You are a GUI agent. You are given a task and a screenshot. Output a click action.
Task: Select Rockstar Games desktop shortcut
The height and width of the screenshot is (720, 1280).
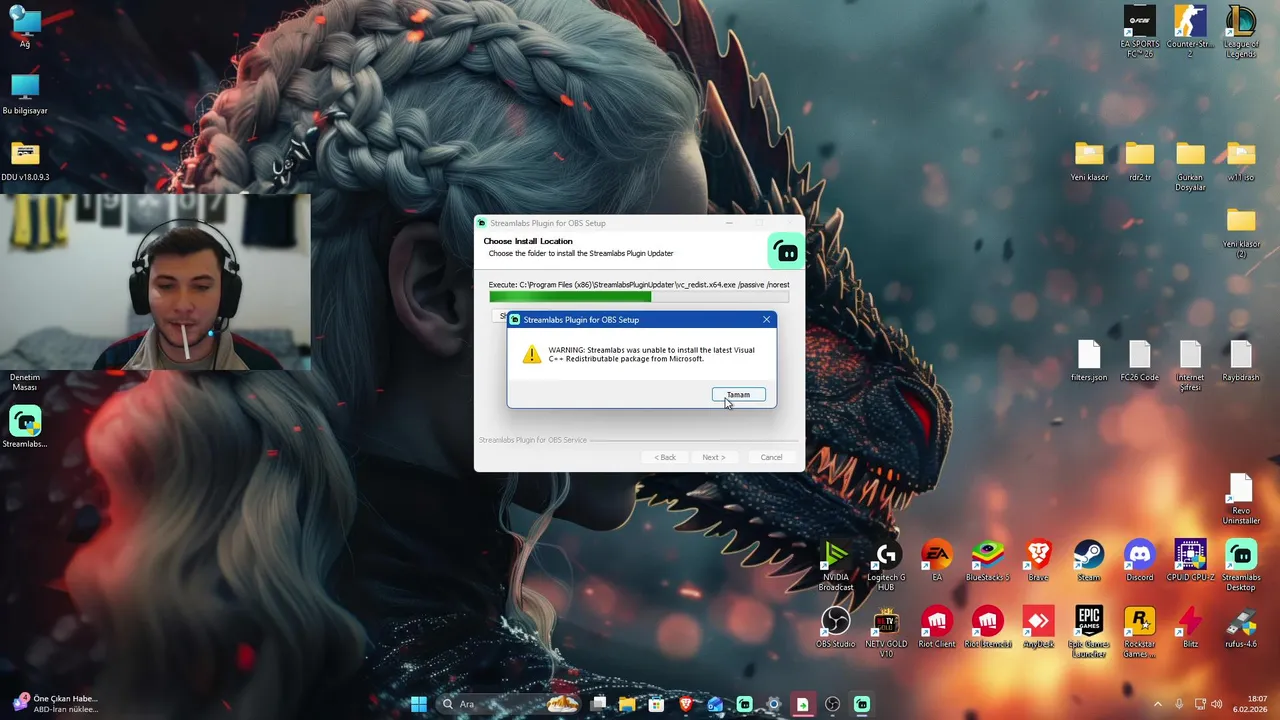point(1139,633)
